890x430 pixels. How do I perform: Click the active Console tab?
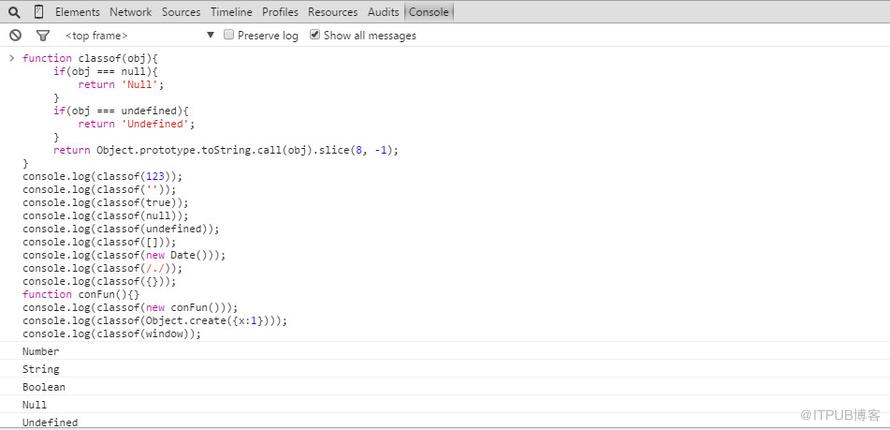point(429,12)
